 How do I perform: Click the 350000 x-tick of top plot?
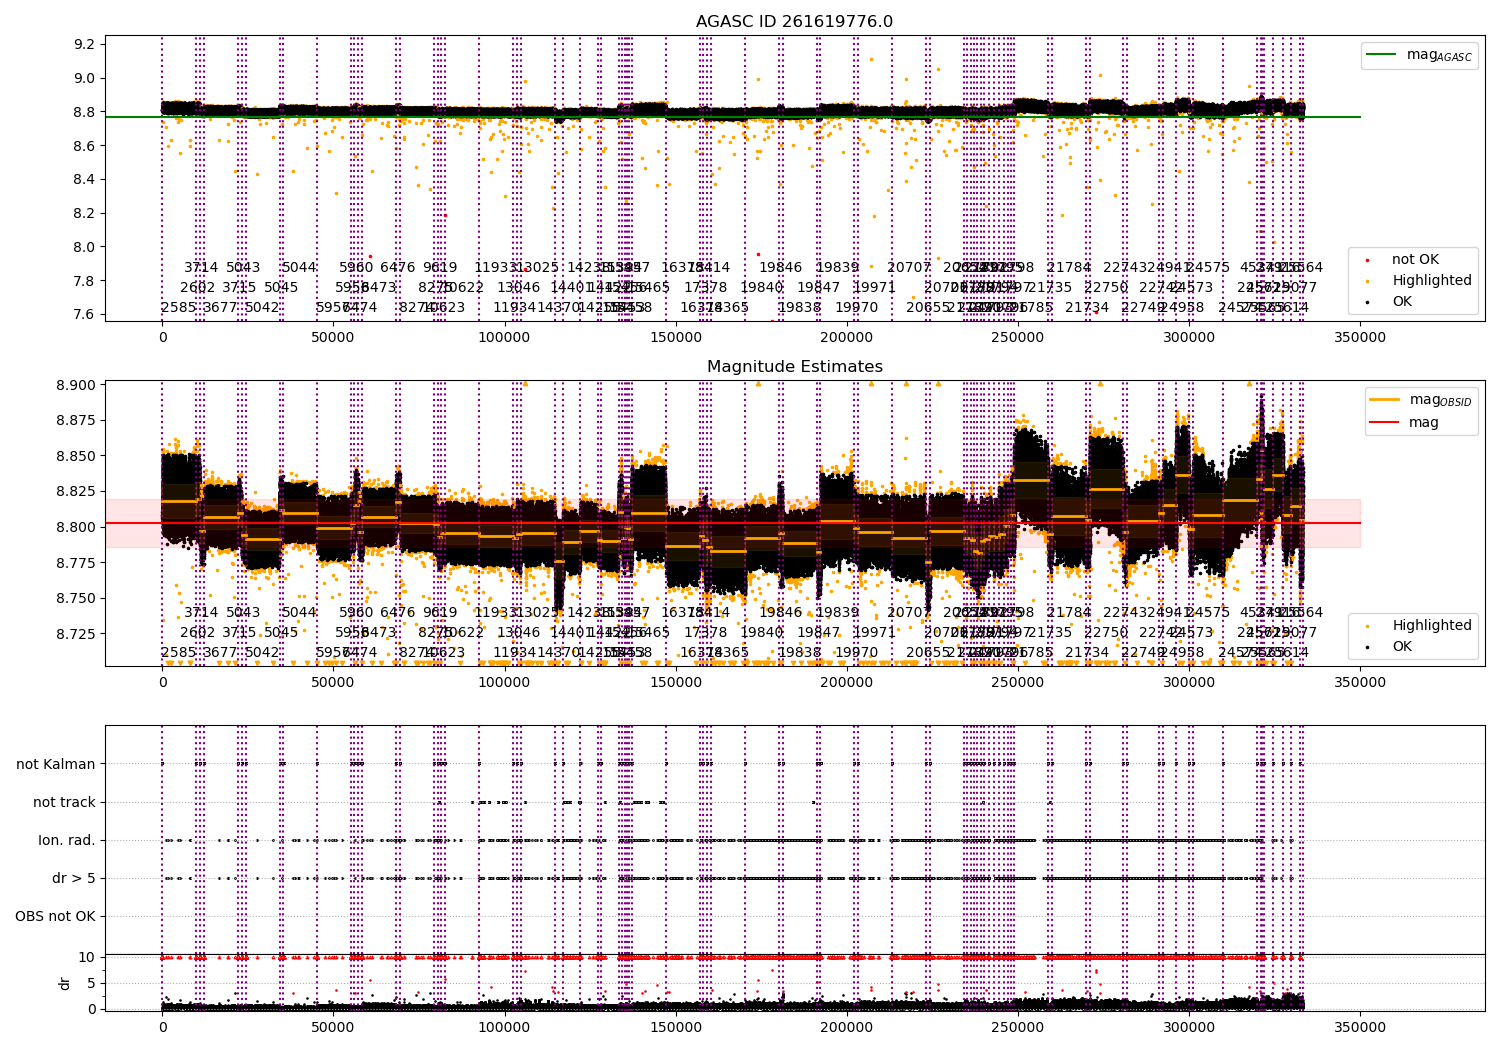1360,338
